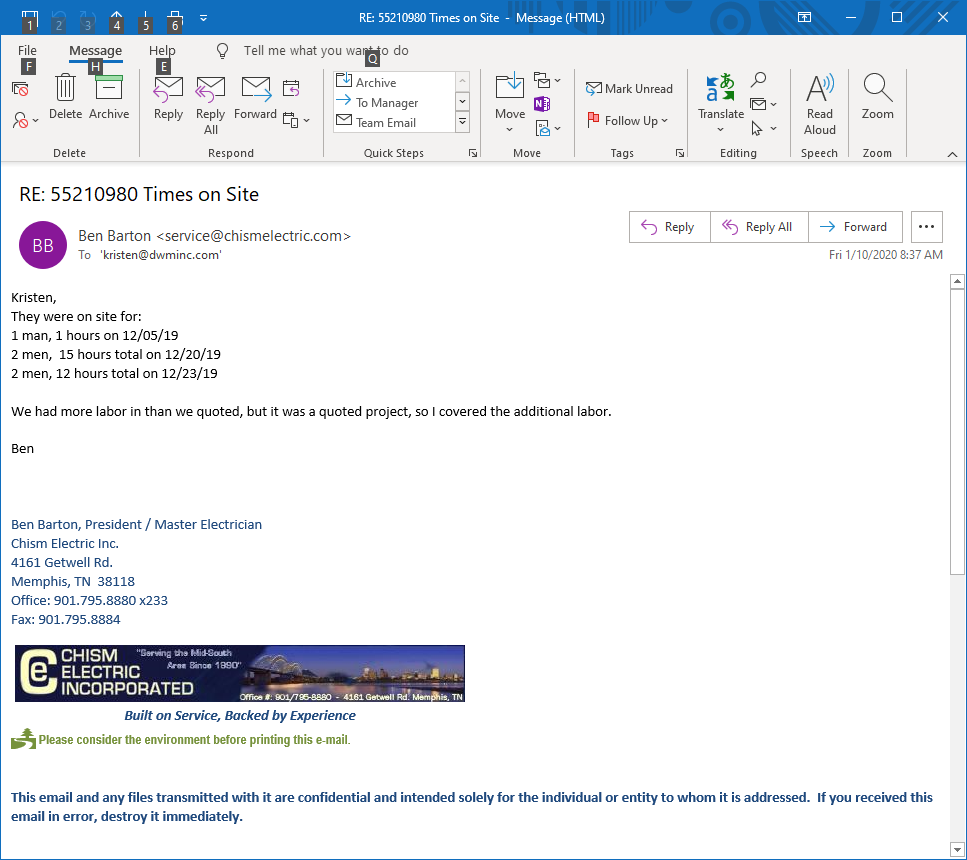967x860 pixels.
Task: Send this message to OneNote
Action: coord(541,103)
